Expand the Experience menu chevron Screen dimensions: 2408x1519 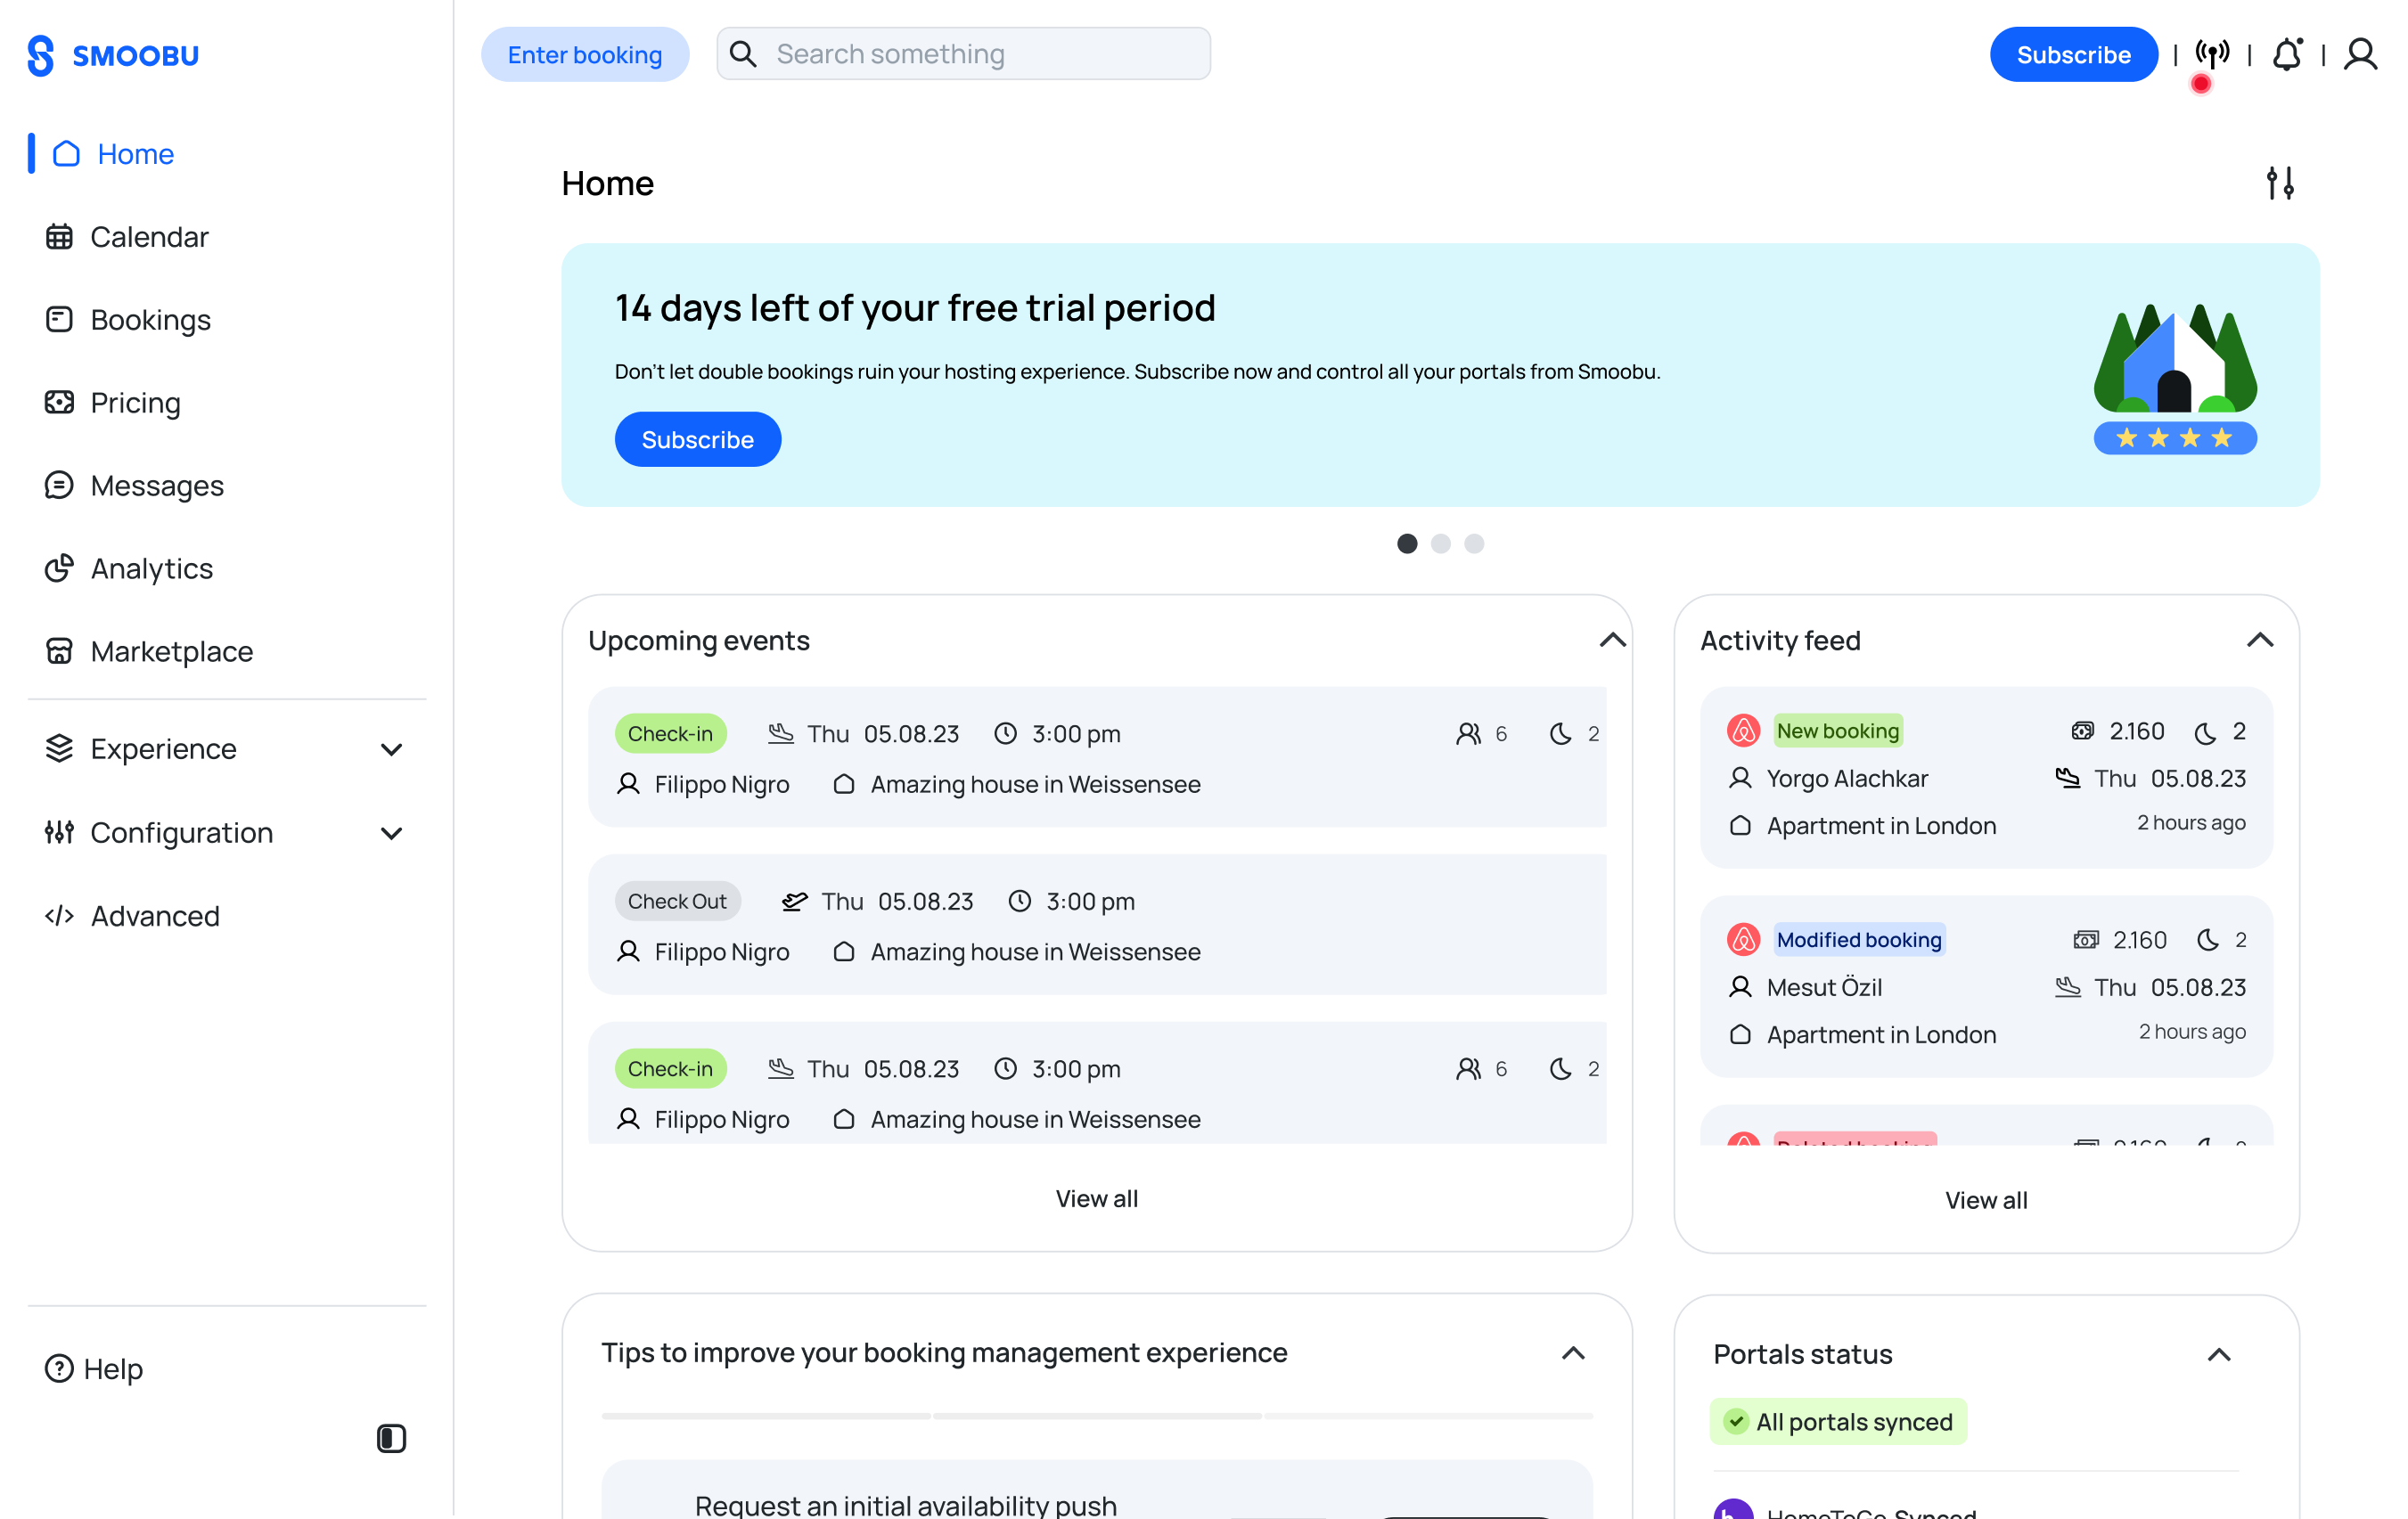(x=391, y=749)
